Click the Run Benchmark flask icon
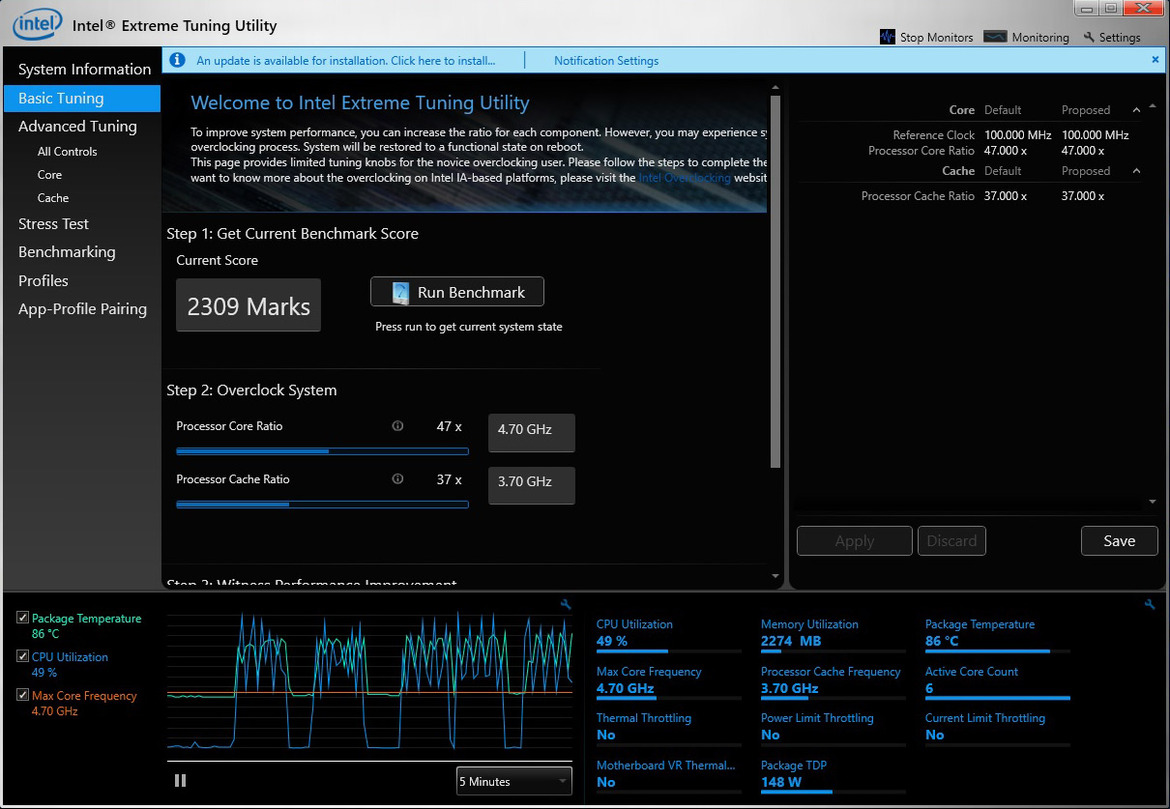The height and width of the screenshot is (809, 1170). [401, 293]
